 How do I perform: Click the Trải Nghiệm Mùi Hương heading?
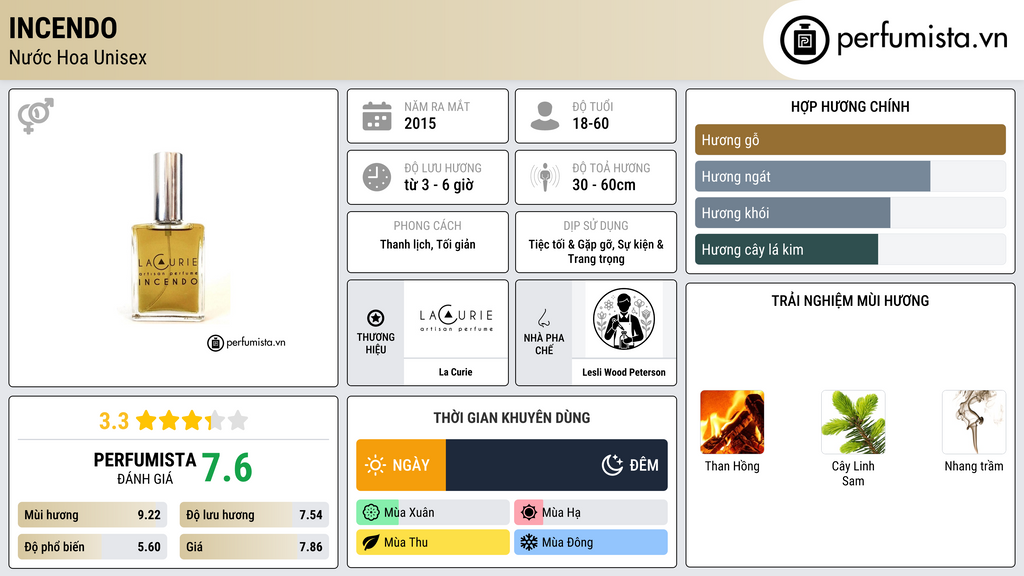click(850, 300)
